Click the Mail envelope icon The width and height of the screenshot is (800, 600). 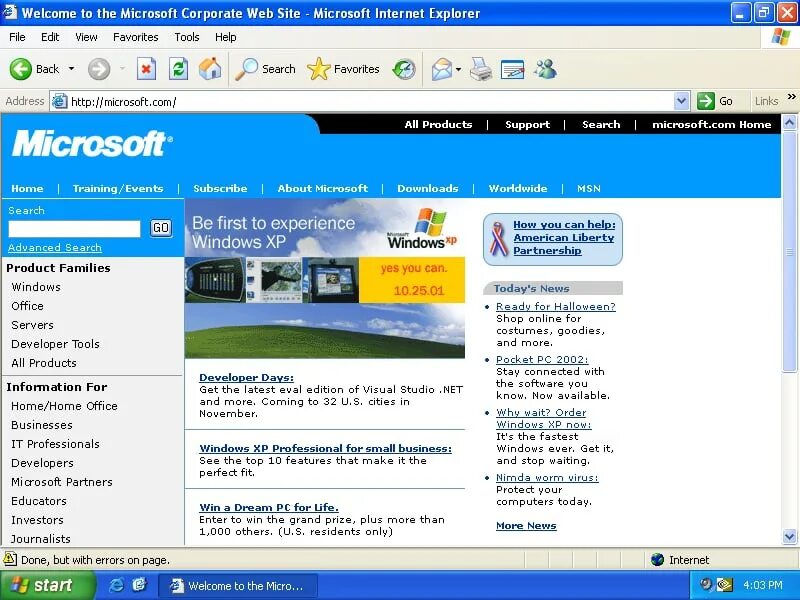[x=442, y=69]
